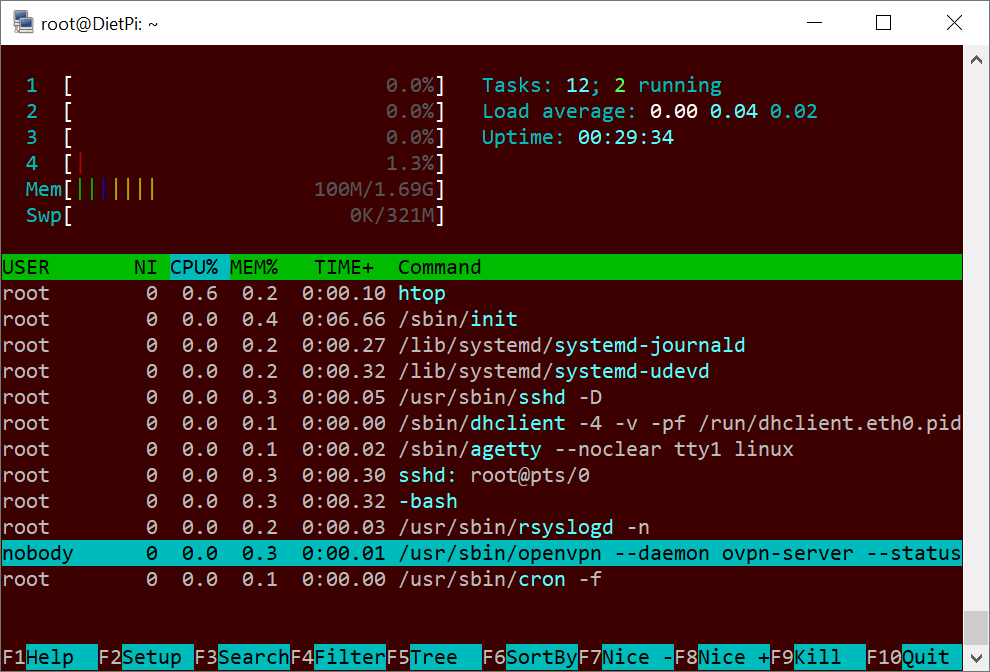The width and height of the screenshot is (990, 672).
Task: Select the sshd: root@pts/0 row
Action: [x=482, y=475]
